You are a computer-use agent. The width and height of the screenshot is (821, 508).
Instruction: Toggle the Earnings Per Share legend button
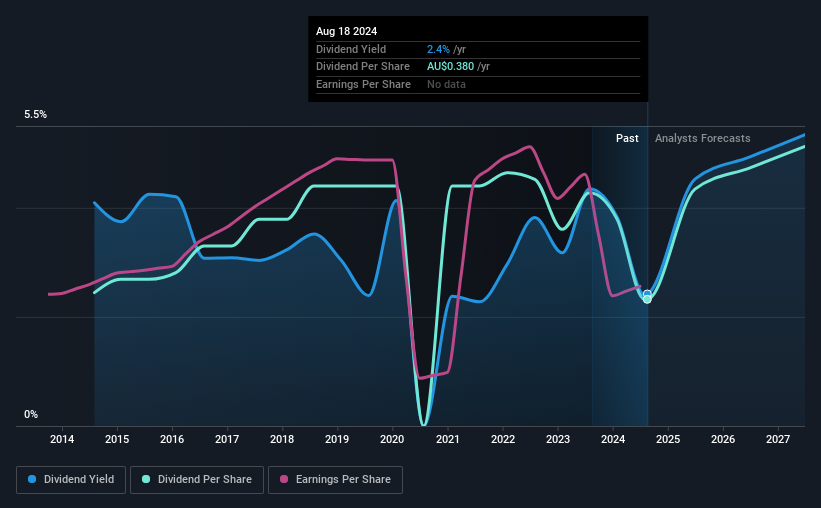pyautogui.click(x=335, y=480)
